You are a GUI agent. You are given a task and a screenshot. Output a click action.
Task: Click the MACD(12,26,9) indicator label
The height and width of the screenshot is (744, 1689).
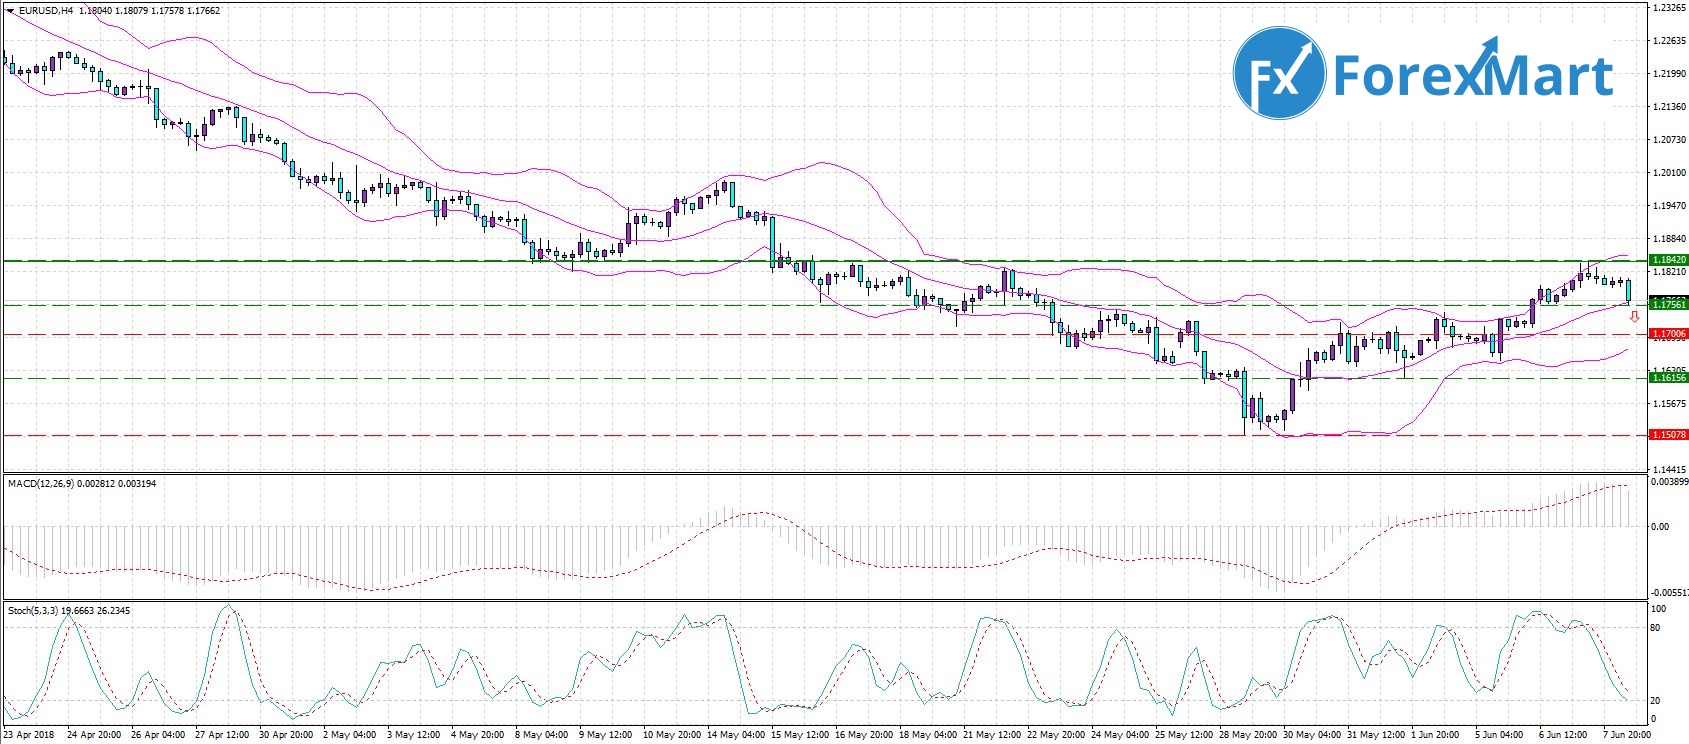click(40, 484)
